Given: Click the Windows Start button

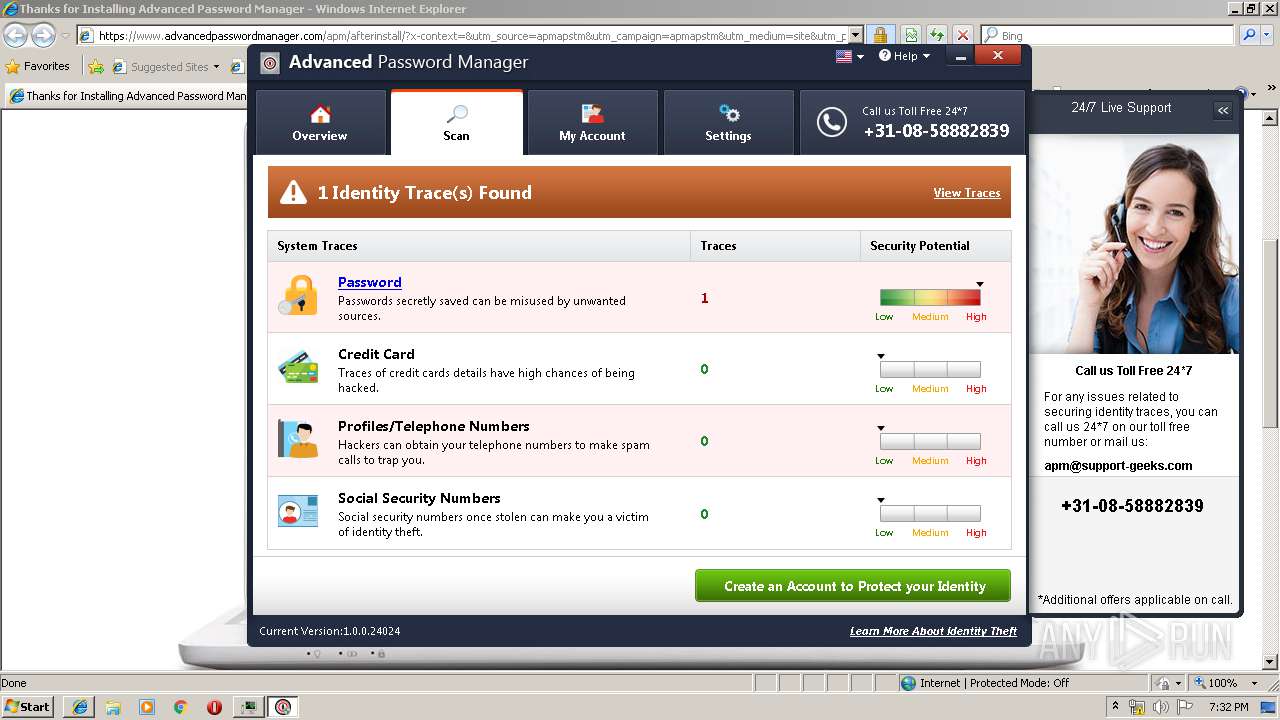Looking at the screenshot, I should (27, 706).
